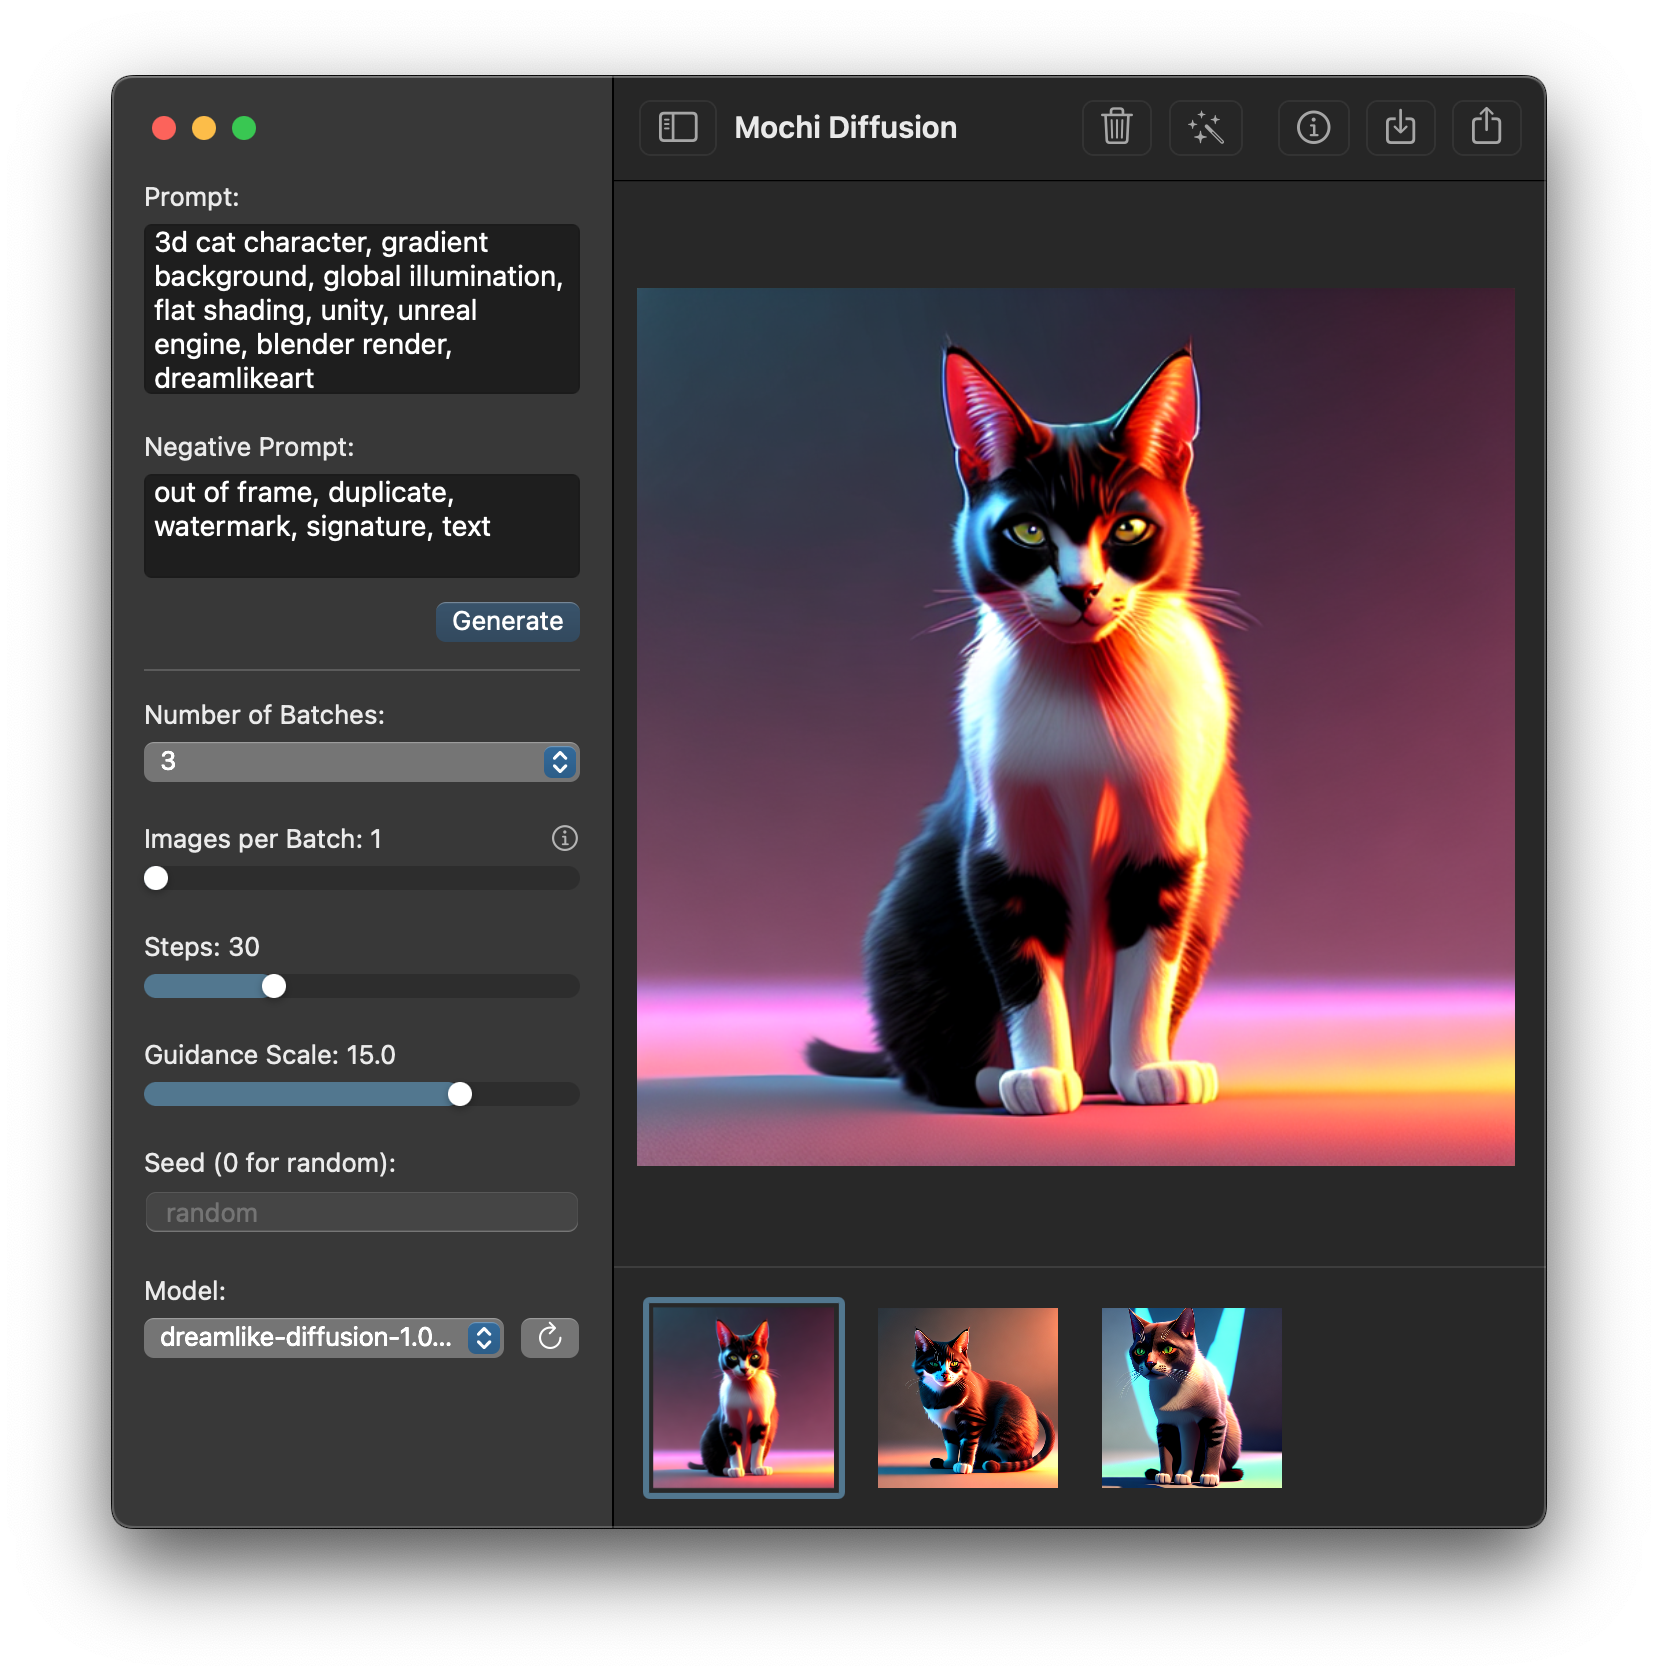Click the 'Images per Batch: 1' label
This screenshot has height=1676, width=1658.
tap(263, 839)
